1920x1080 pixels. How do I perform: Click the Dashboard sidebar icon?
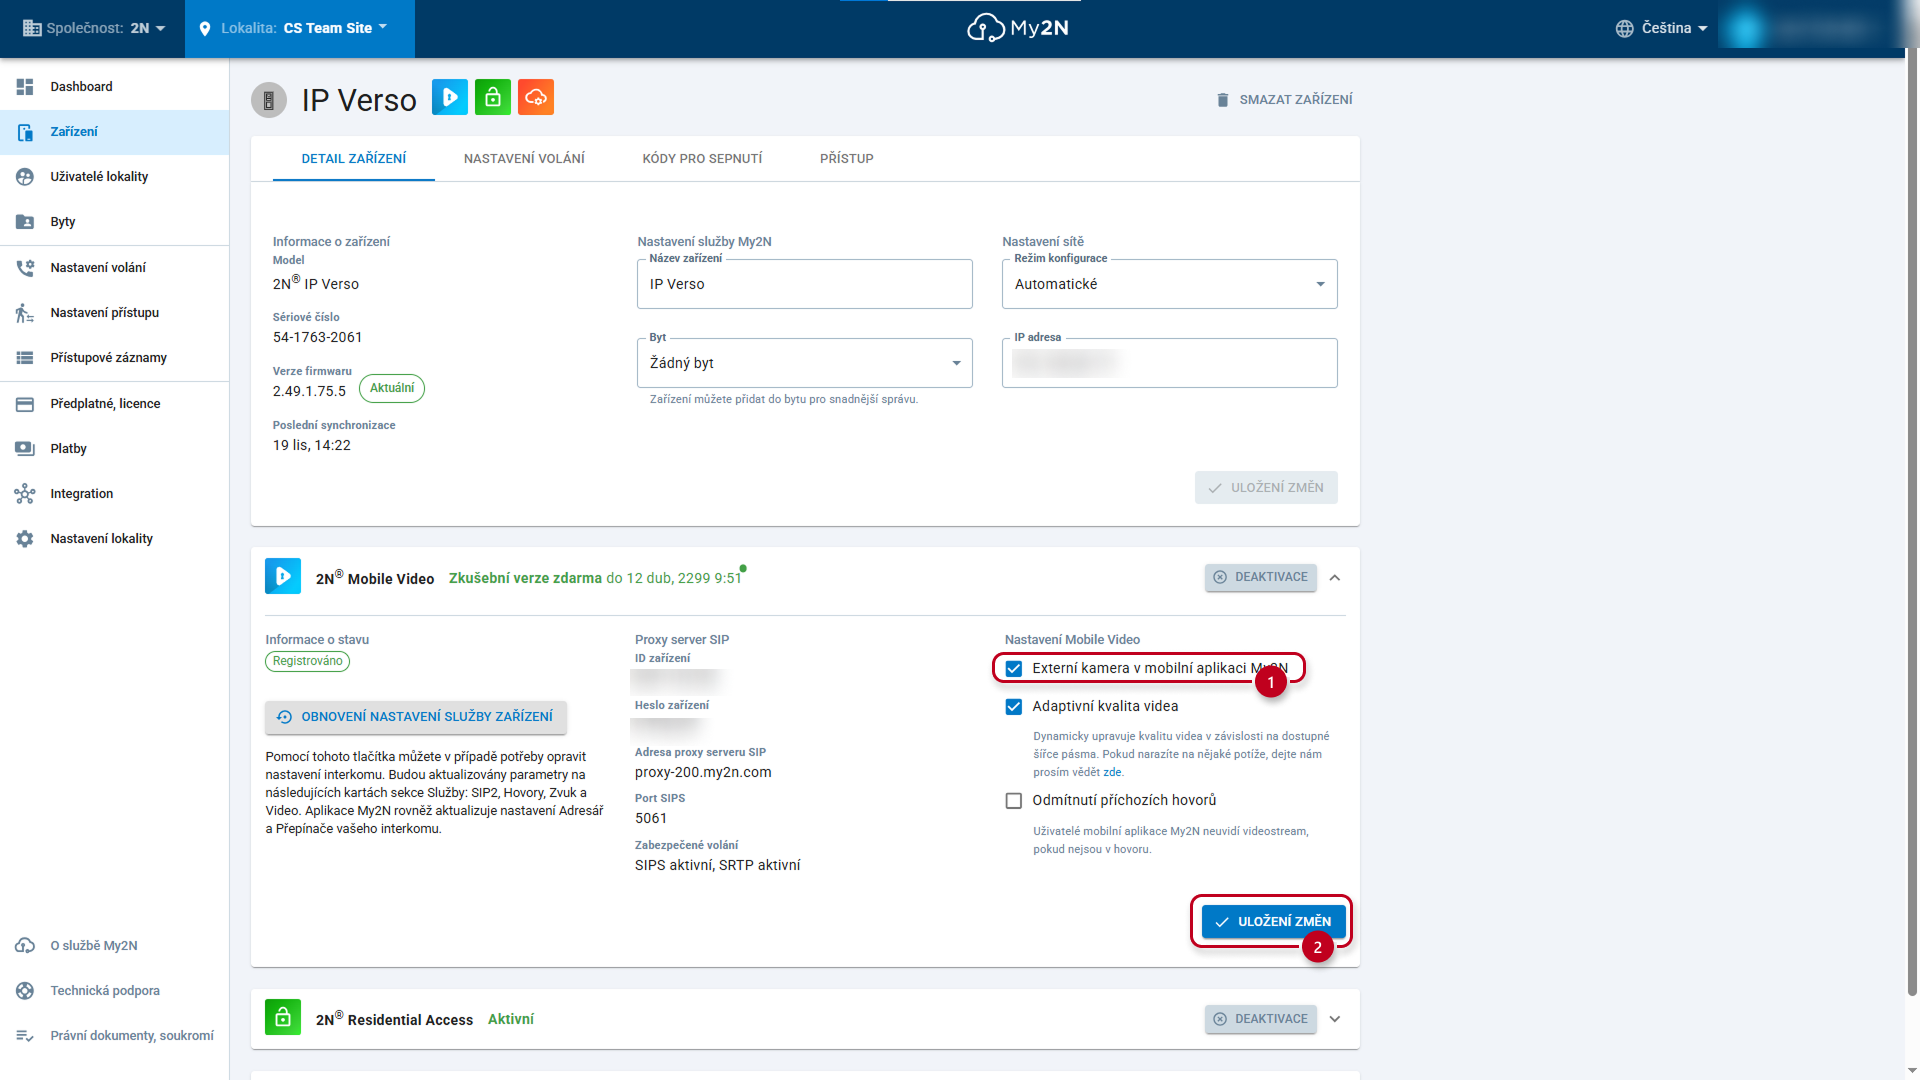(x=25, y=87)
